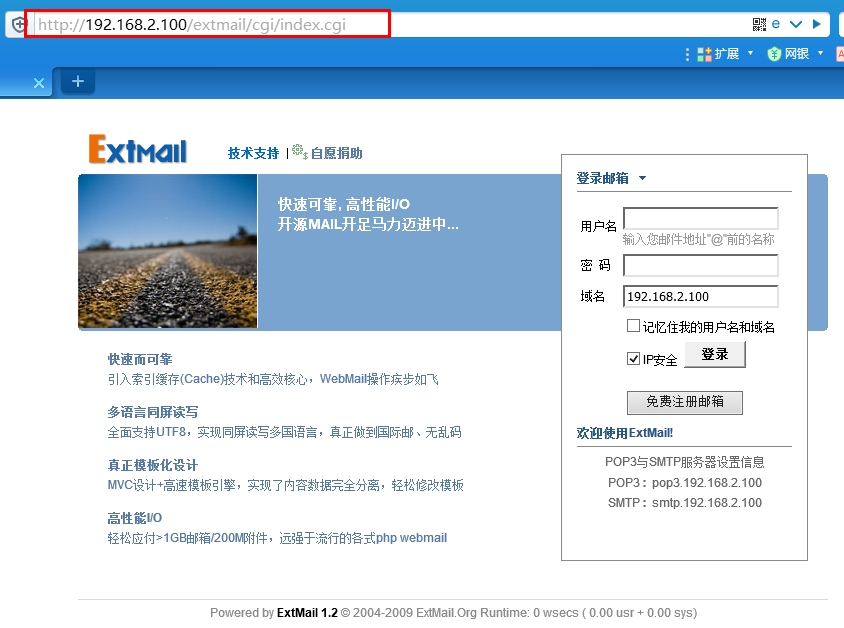Click the 网银 shield icon

point(774,54)
